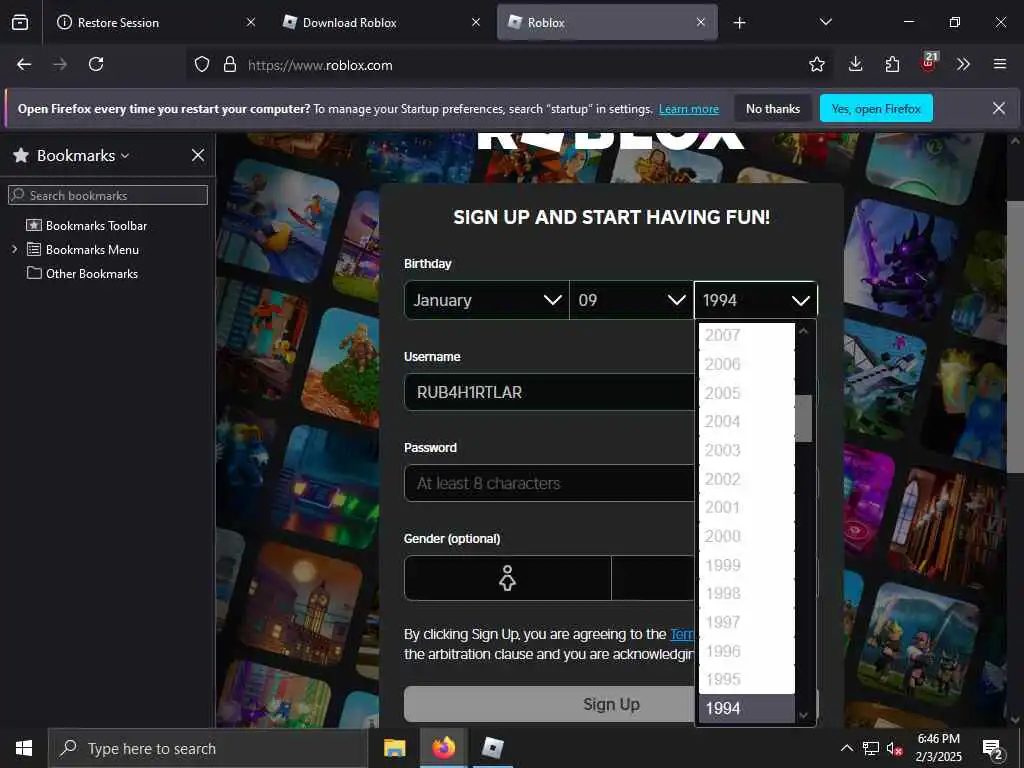Choose 2005 in year list
The image size is (1024, 768).
pyautogui.click(x=746, y=393)
